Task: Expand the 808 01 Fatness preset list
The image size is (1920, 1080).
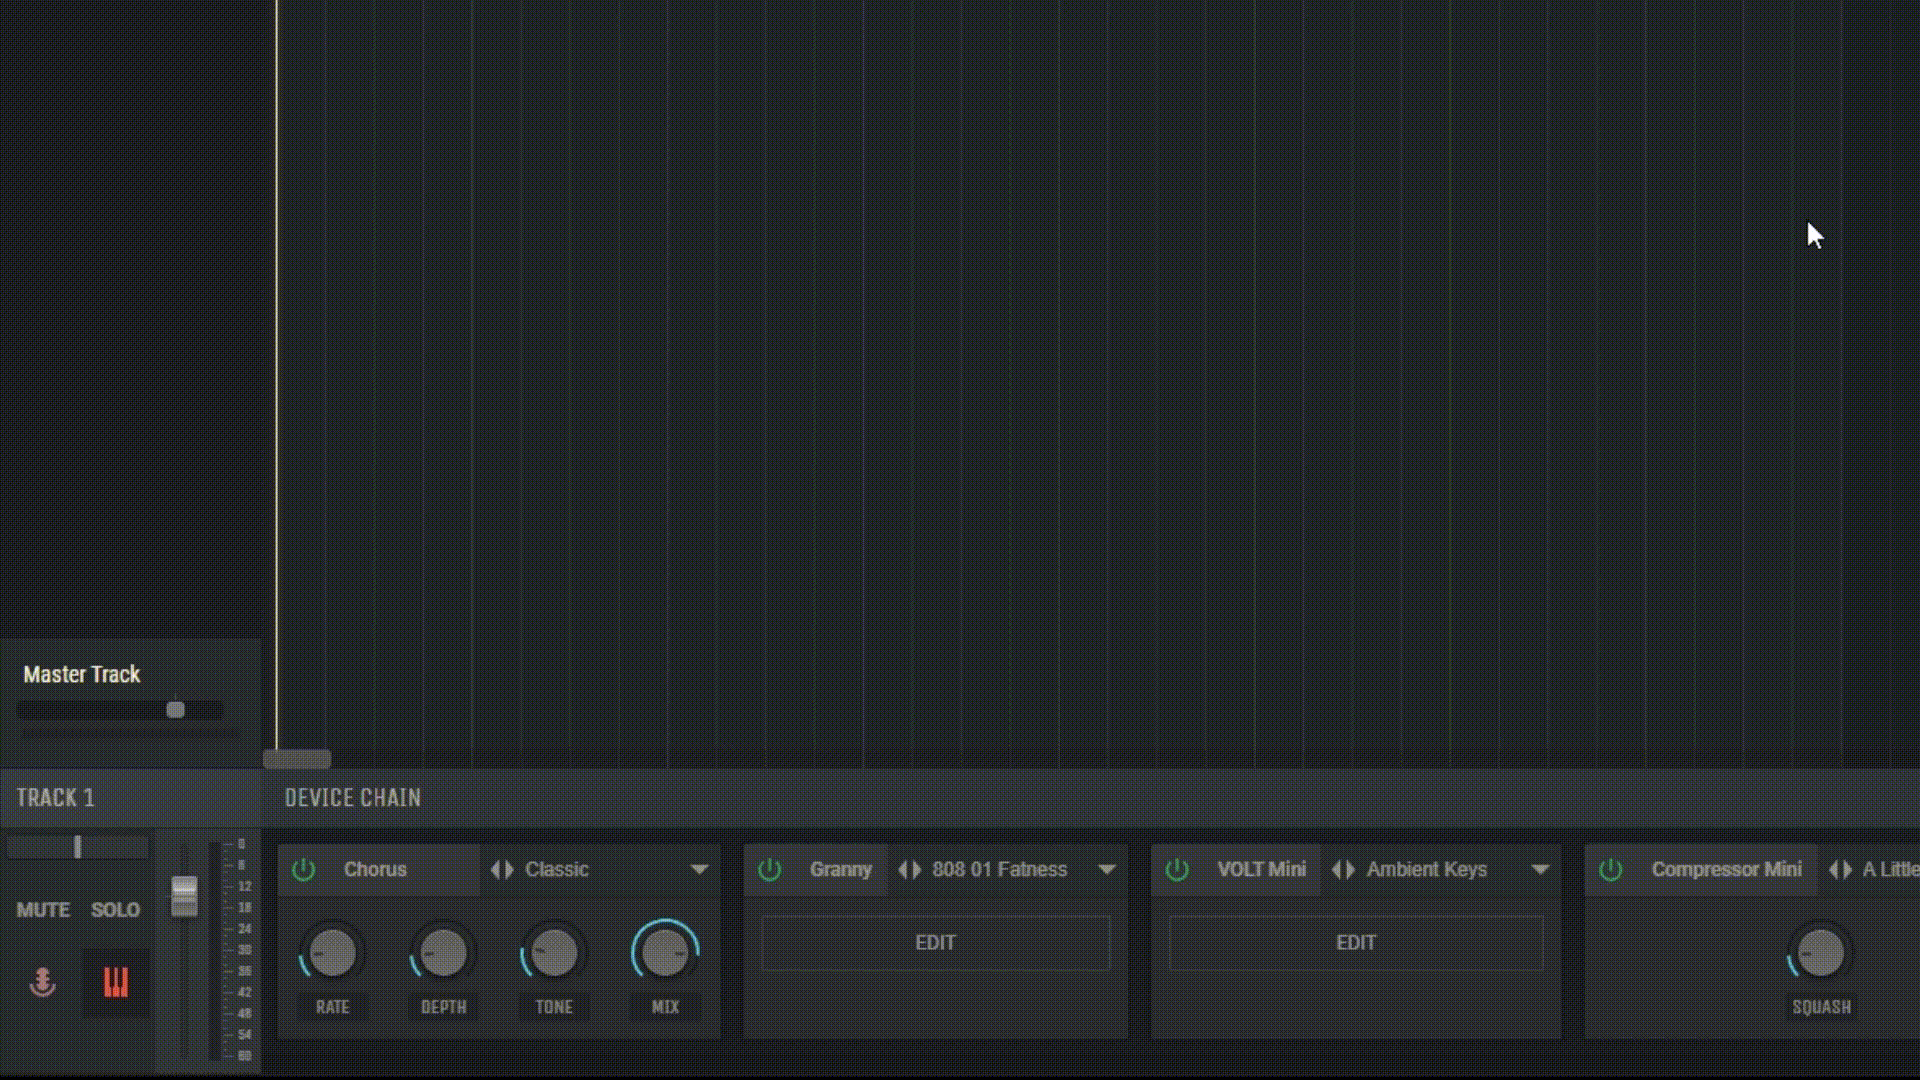Action: point(1106,870)
